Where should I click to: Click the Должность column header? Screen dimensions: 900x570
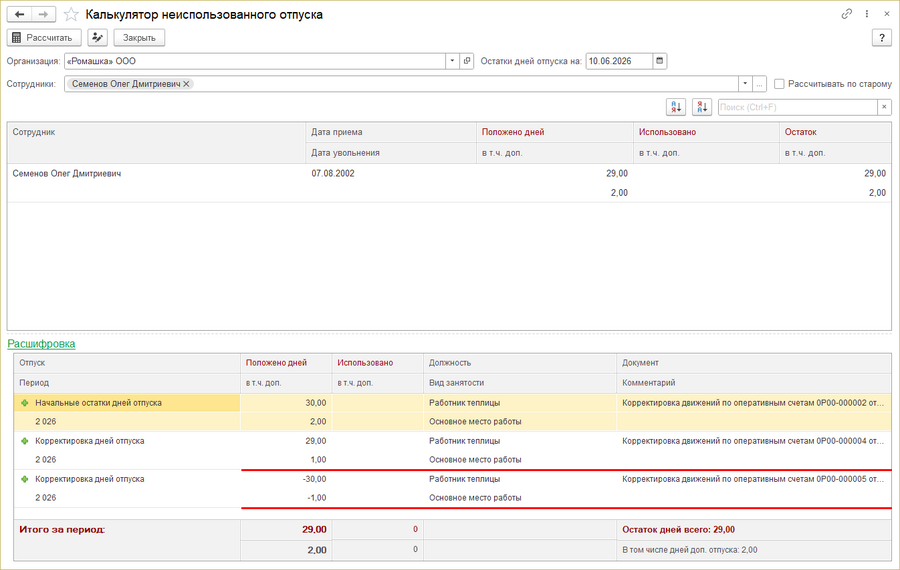520,363
